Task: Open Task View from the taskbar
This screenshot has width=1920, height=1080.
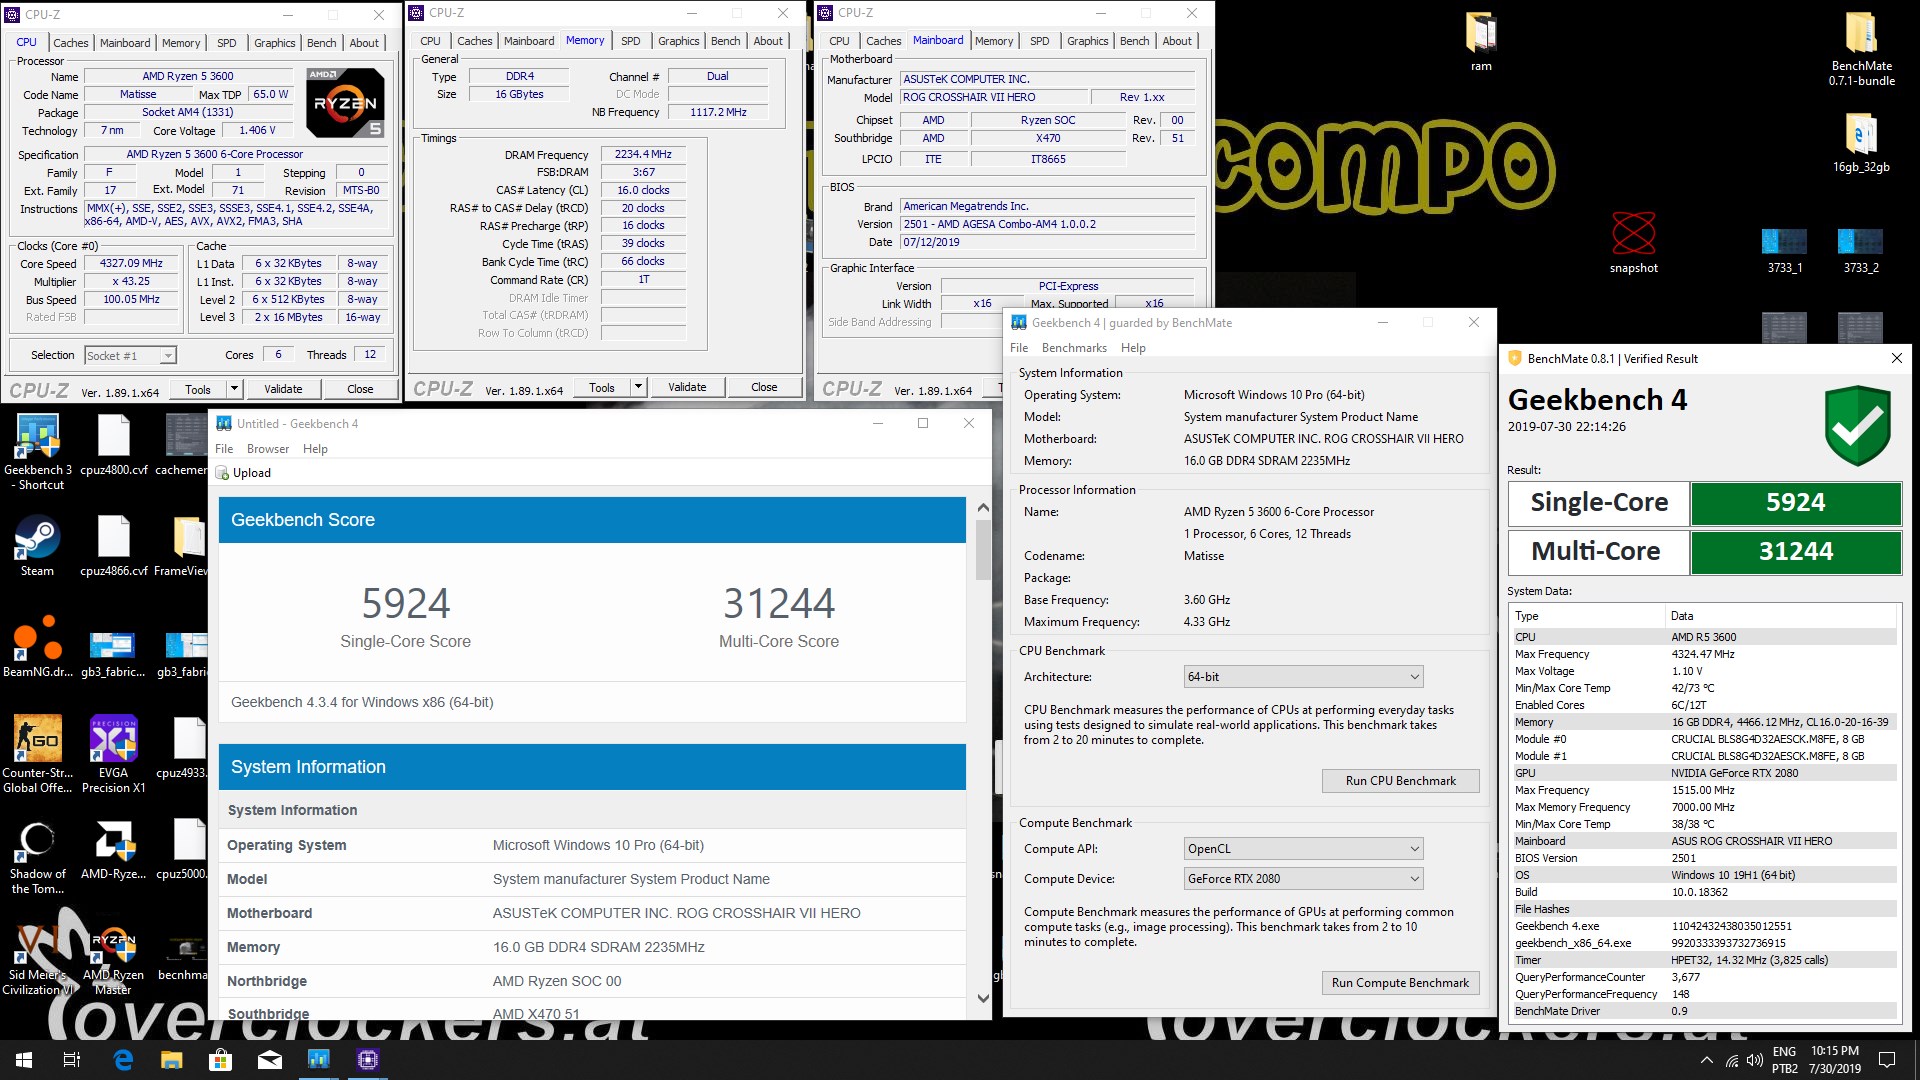Action: coord(72,1060)
